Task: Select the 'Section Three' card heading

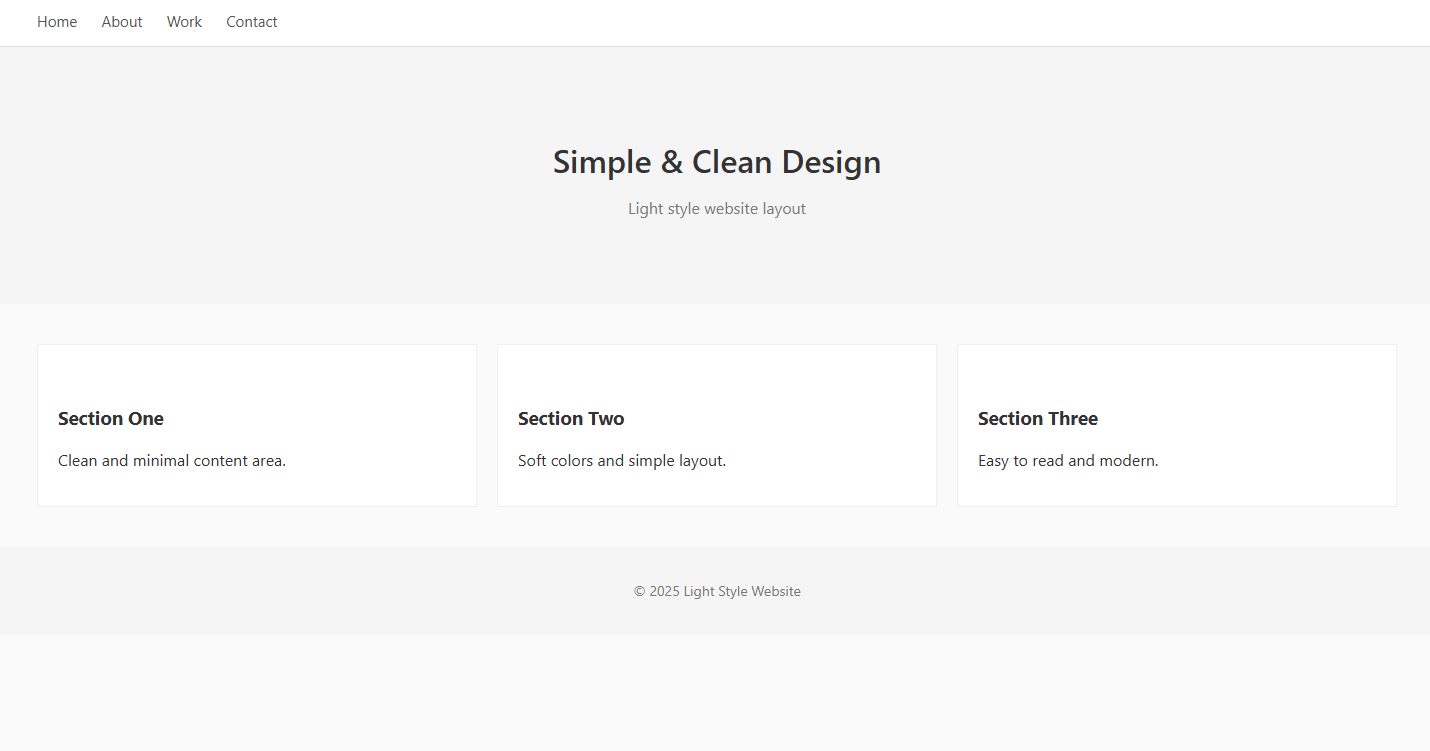Action: click(1038, 419)
